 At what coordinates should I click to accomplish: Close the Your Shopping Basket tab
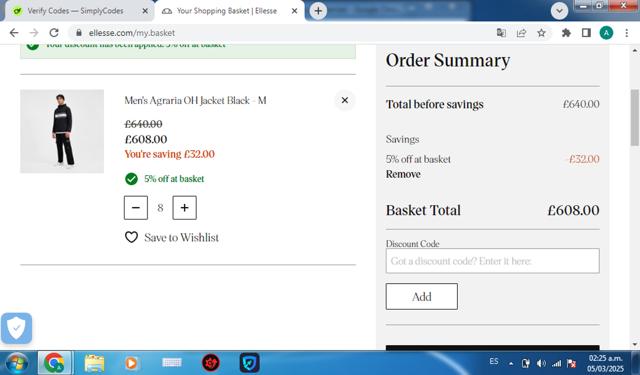click(294, 11)
